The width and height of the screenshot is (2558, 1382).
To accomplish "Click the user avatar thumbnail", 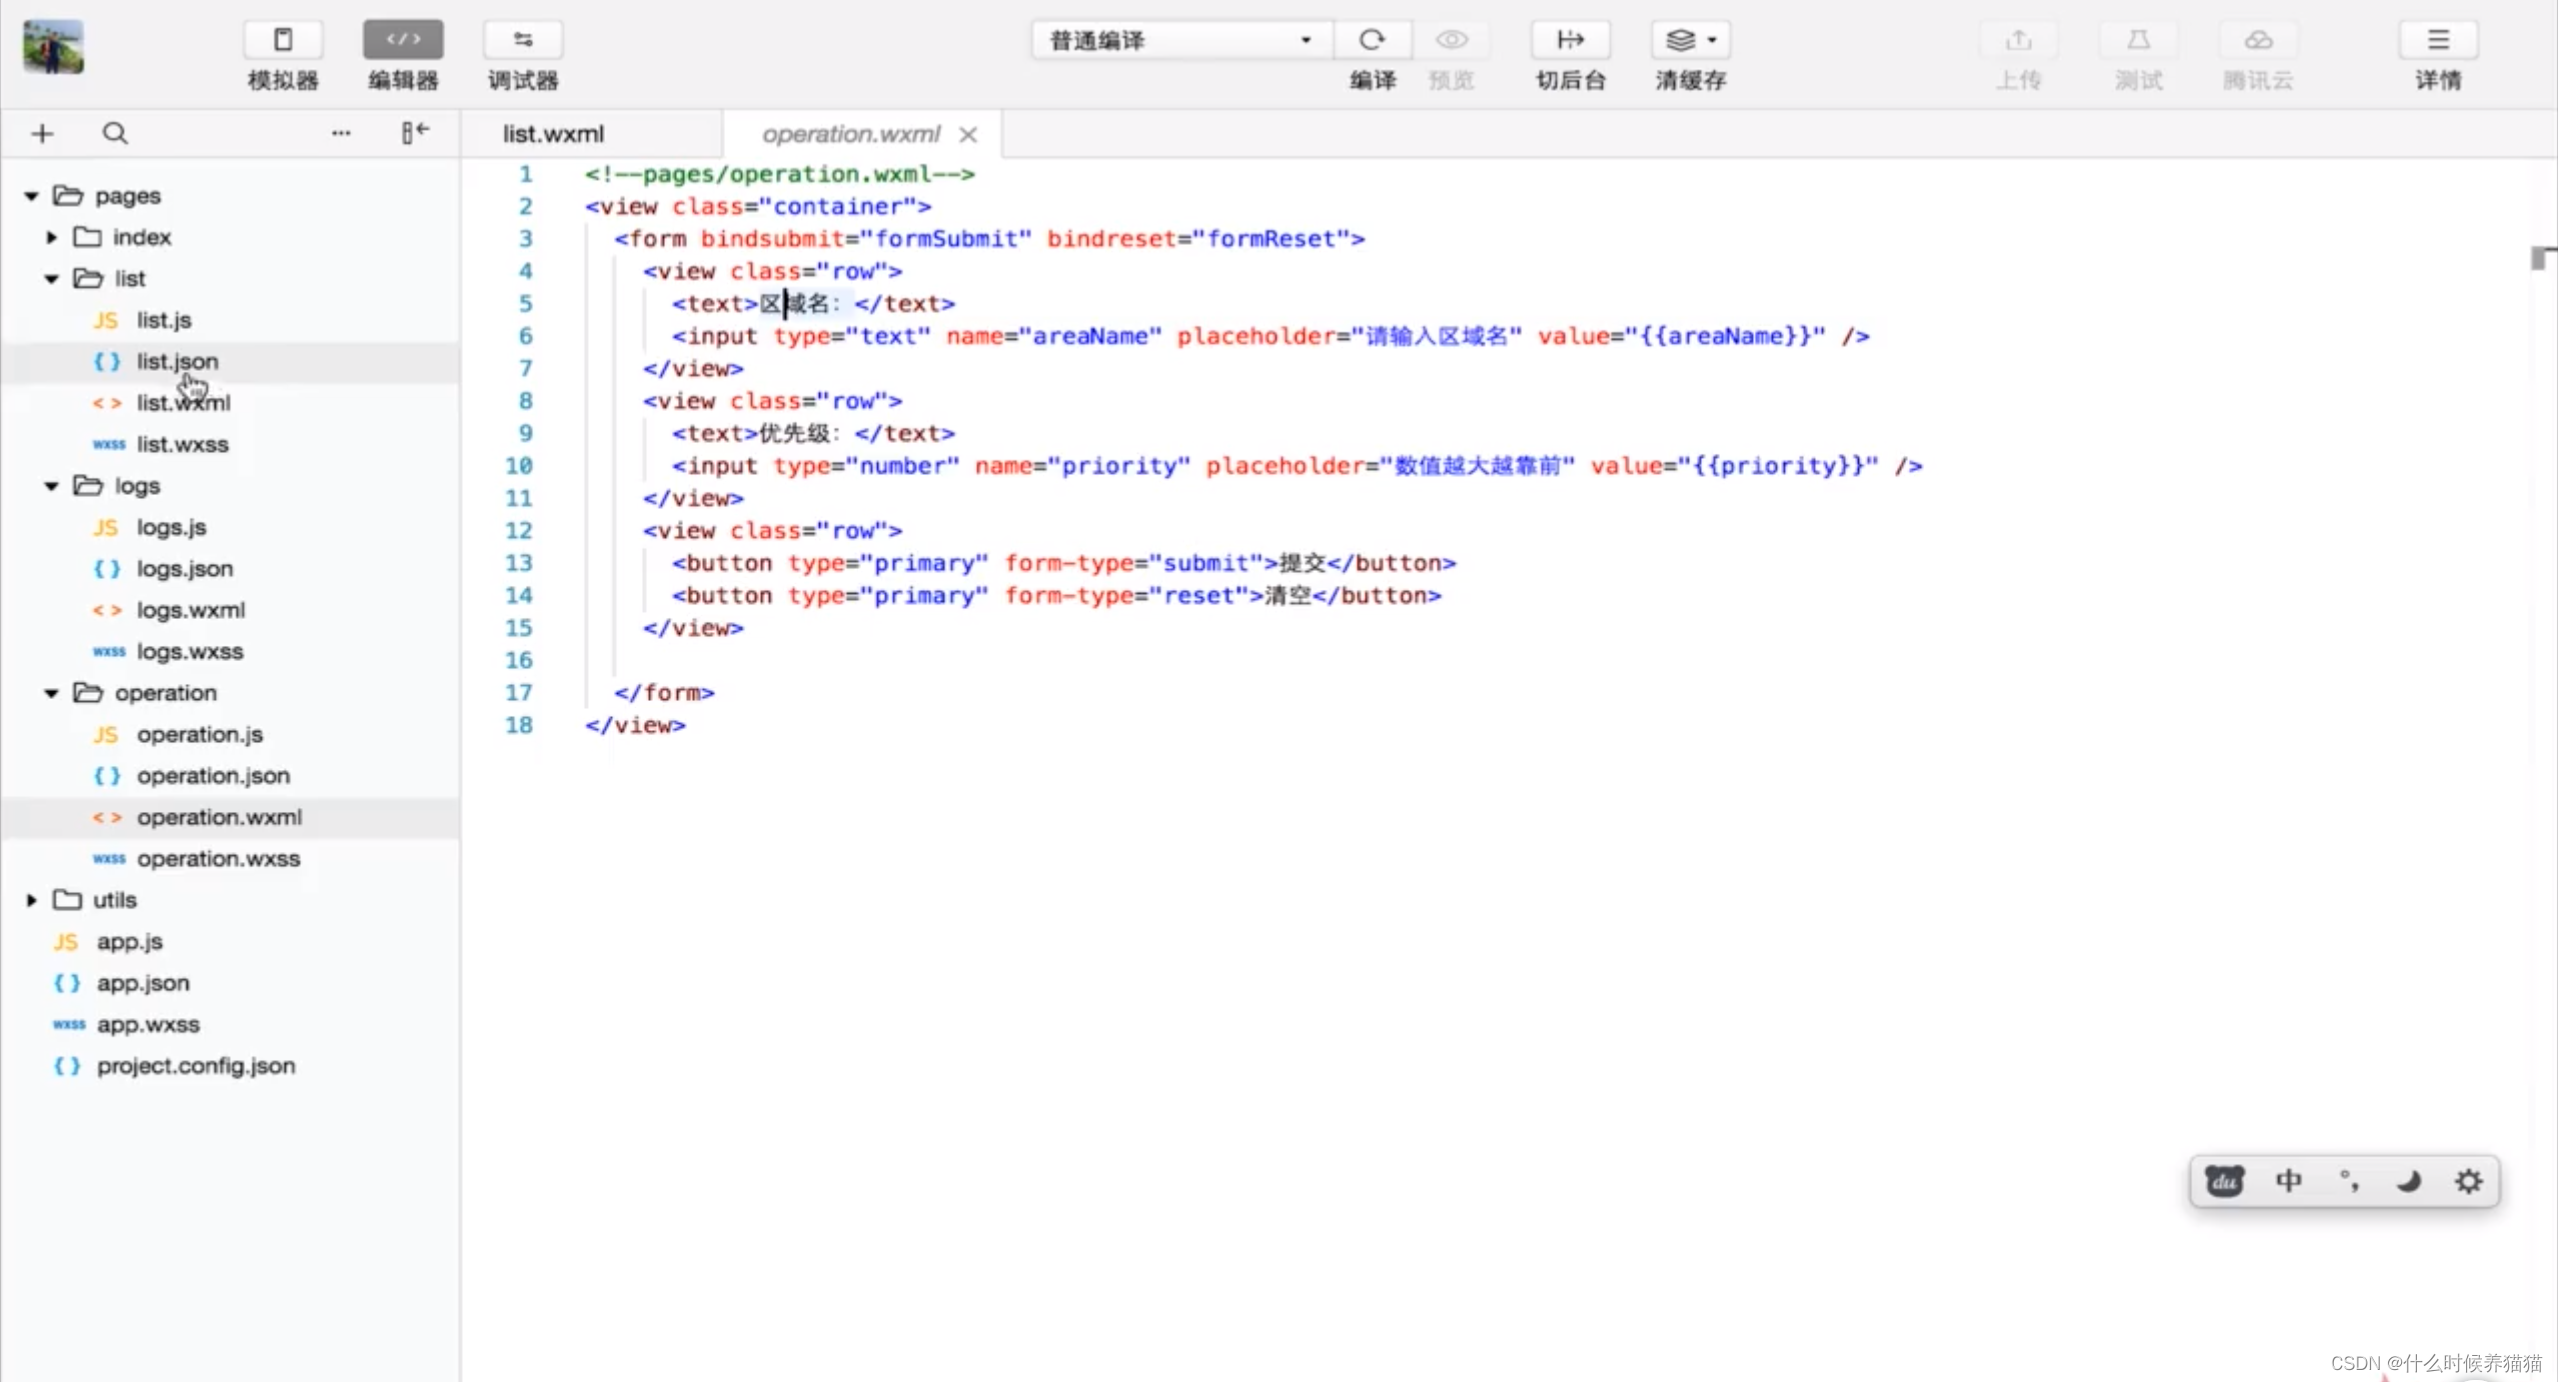I will 54,47.
